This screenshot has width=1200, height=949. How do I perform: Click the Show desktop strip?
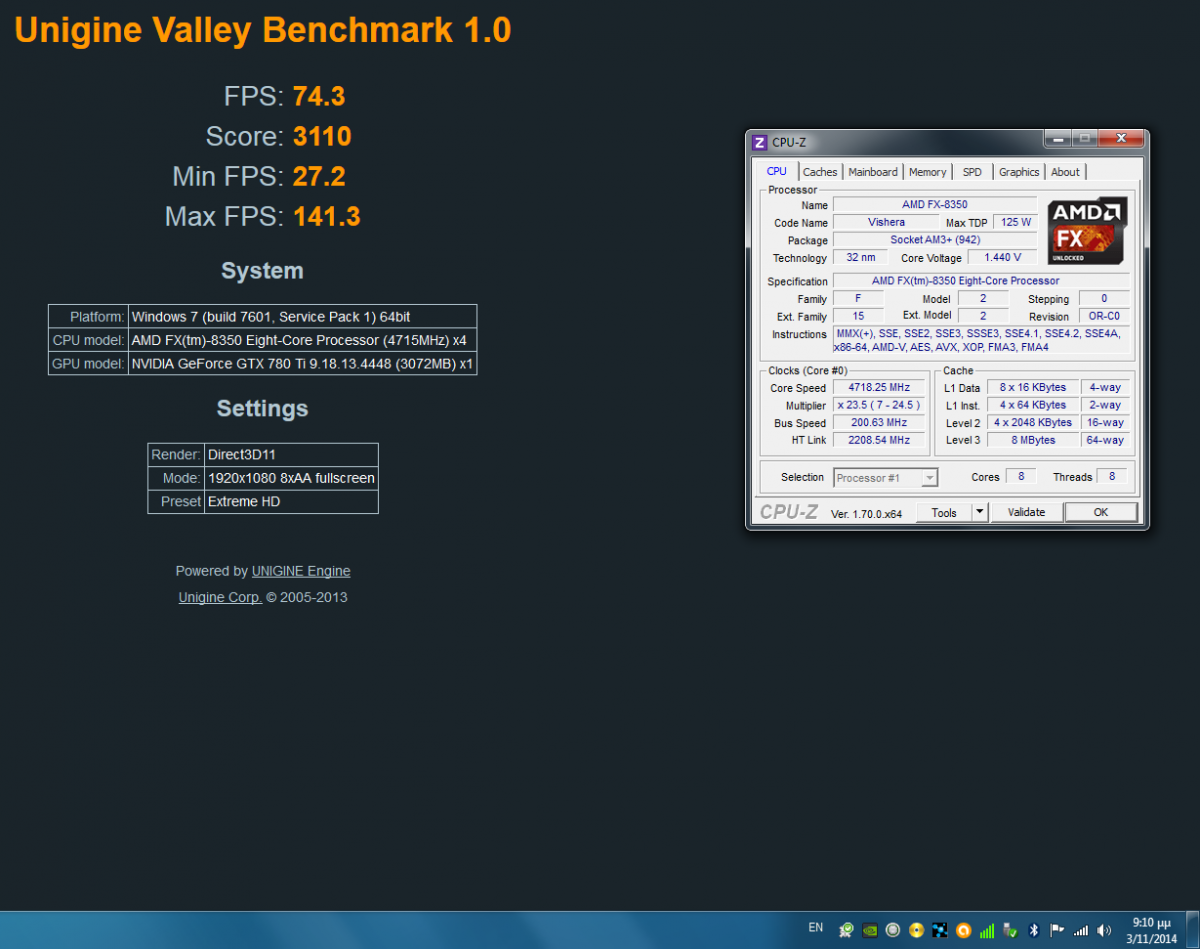point(1193,930)
